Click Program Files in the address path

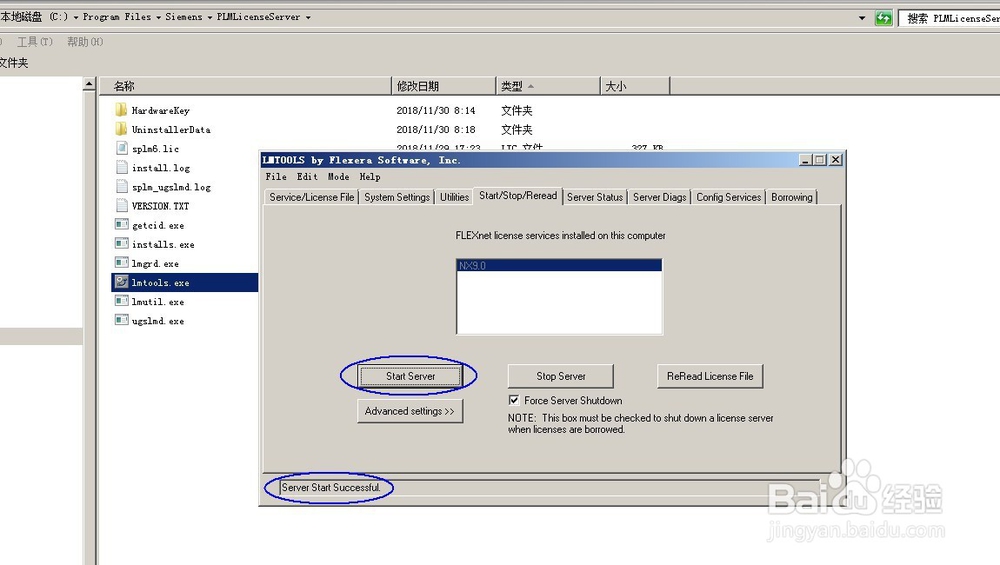click(117, 17)
